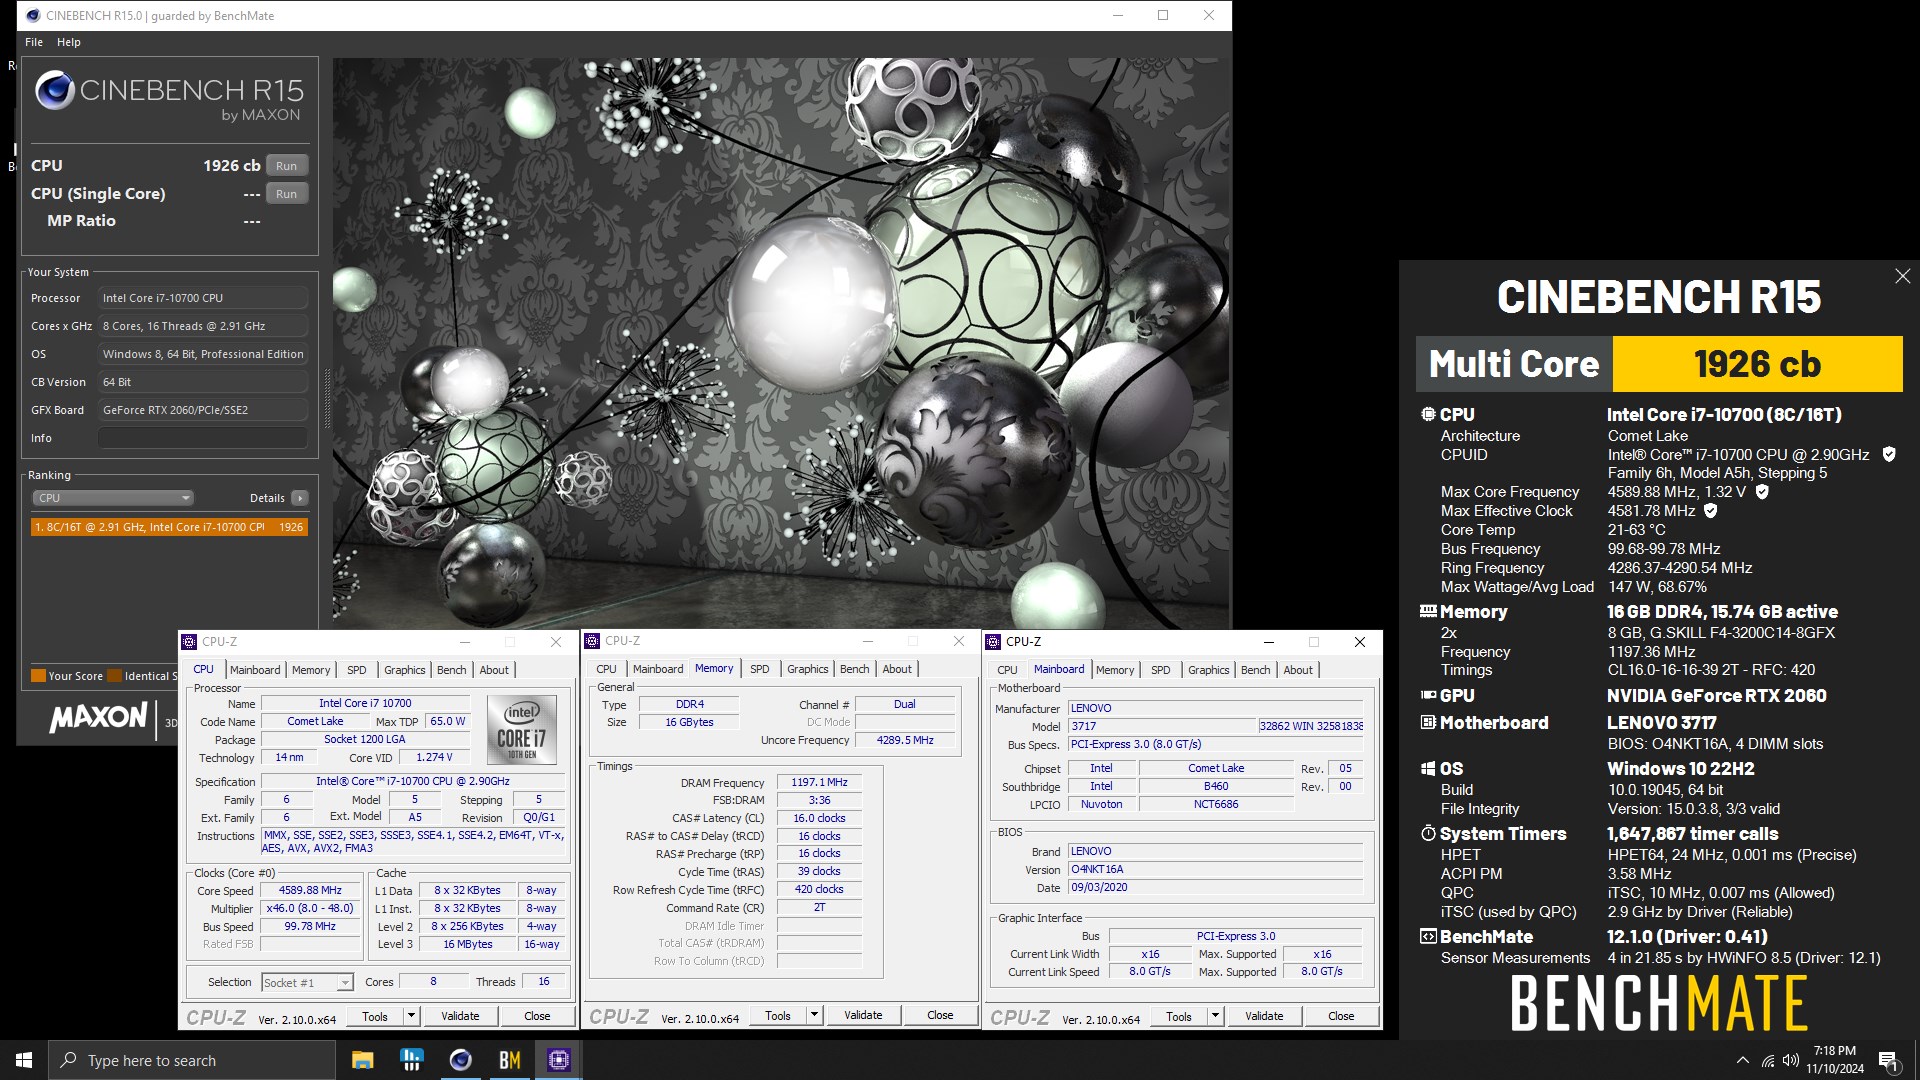Click the Cinebench title bar app icon
The height and width of the screenshot is (1080, 1920).
33,15
